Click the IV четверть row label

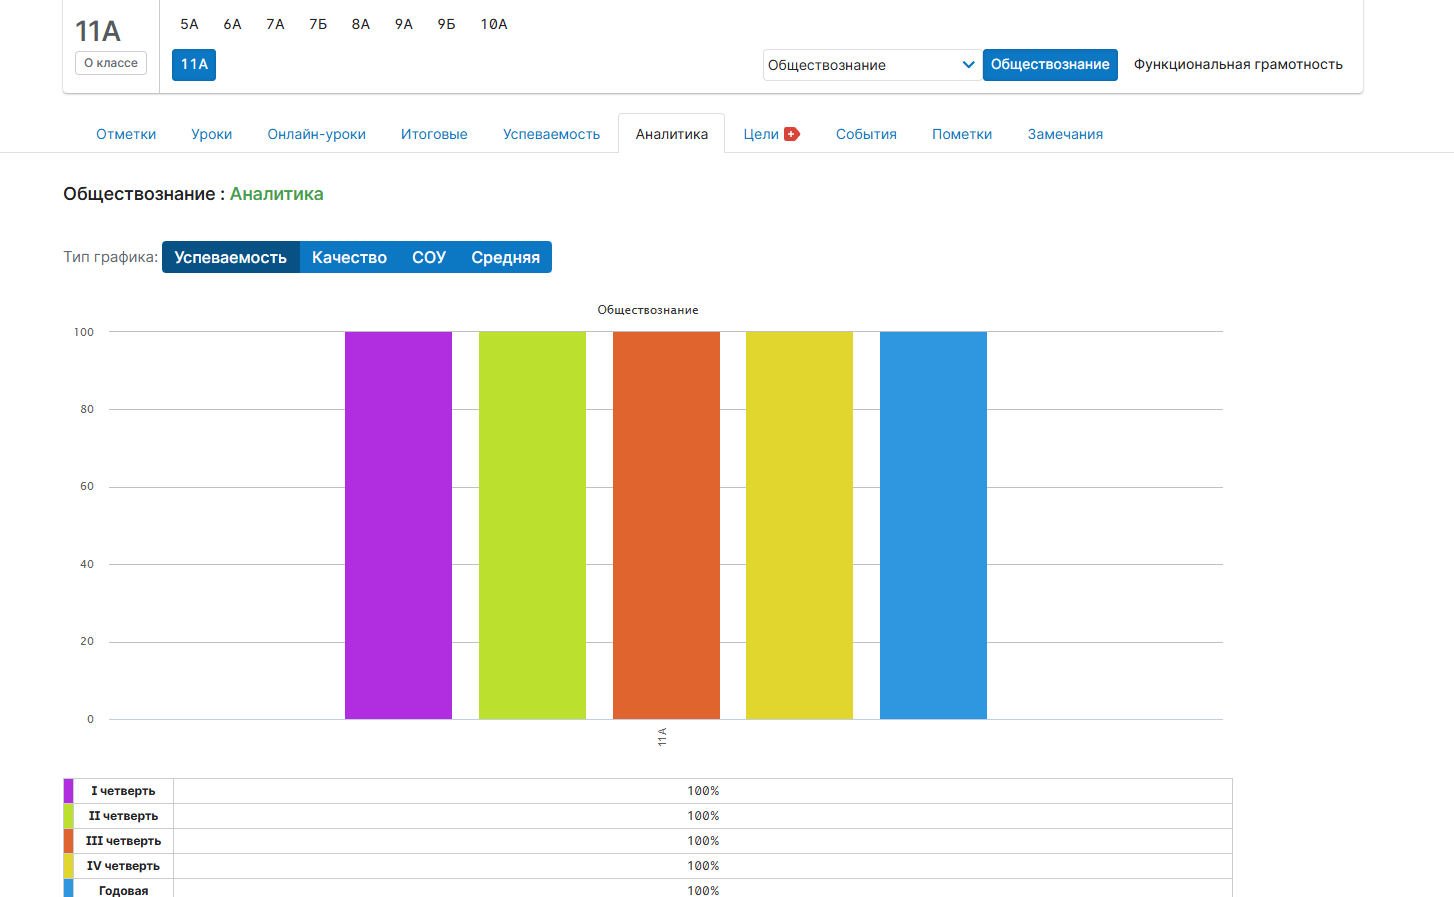(x=123, y=866)
